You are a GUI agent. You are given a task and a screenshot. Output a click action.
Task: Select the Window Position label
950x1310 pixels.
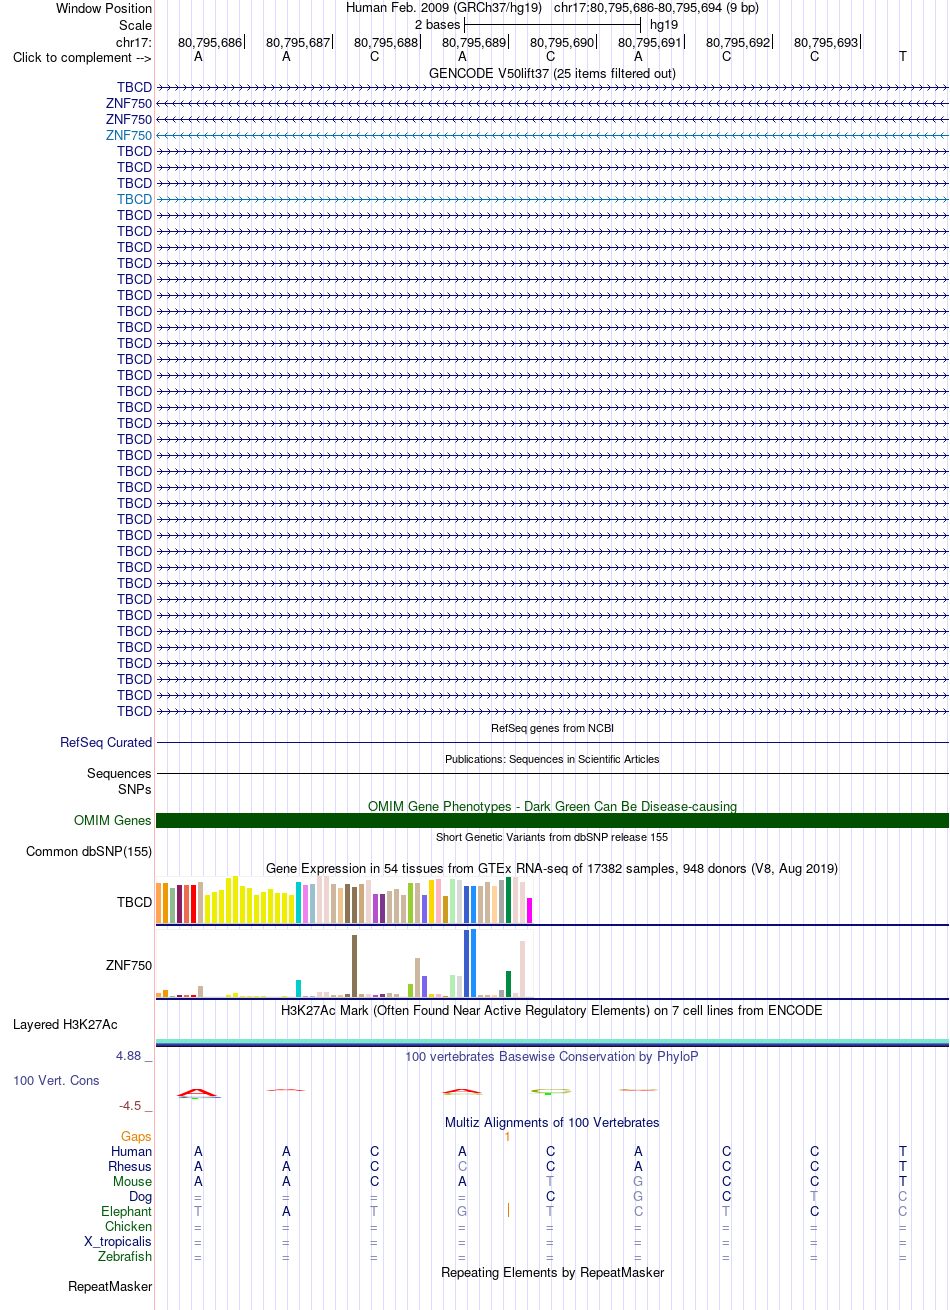pos(104,8)
